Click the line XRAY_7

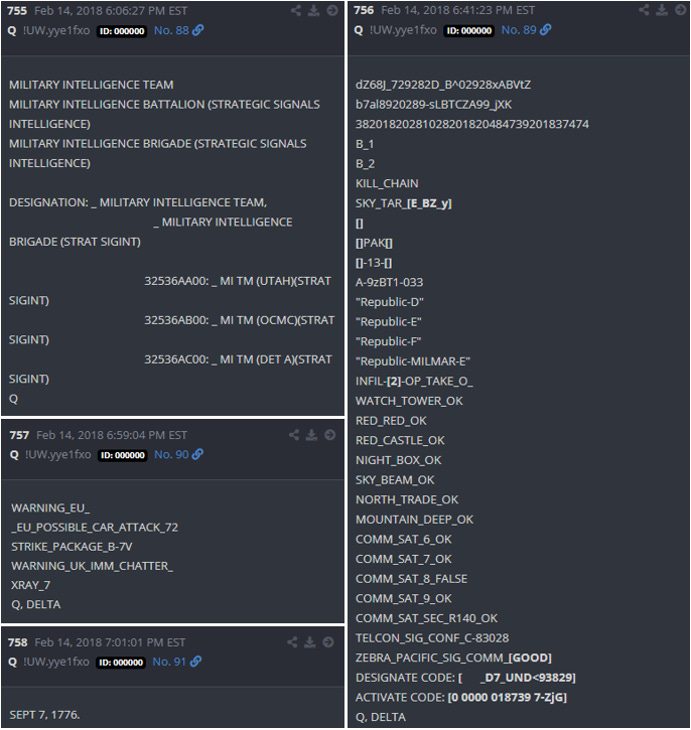31,585
